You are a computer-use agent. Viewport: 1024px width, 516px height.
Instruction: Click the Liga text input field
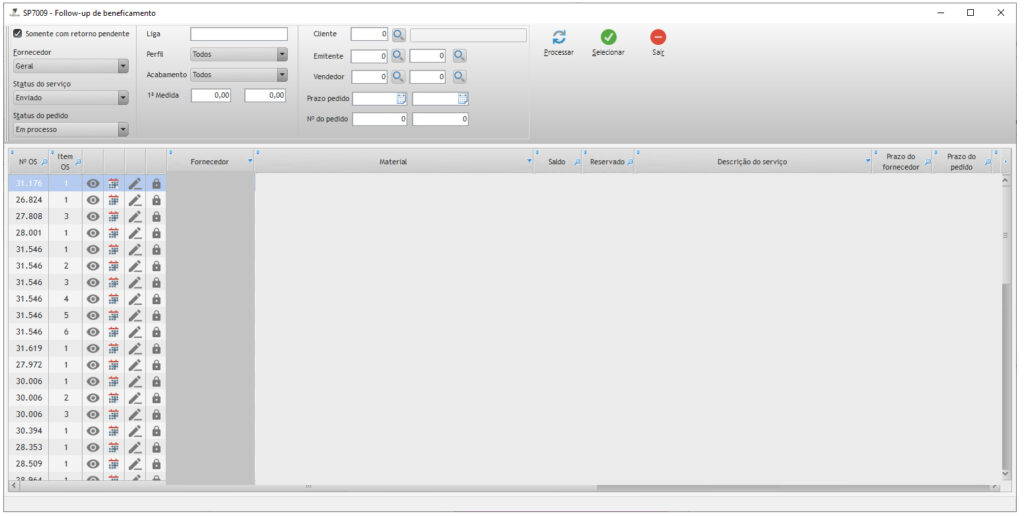[x=238, y=34]
